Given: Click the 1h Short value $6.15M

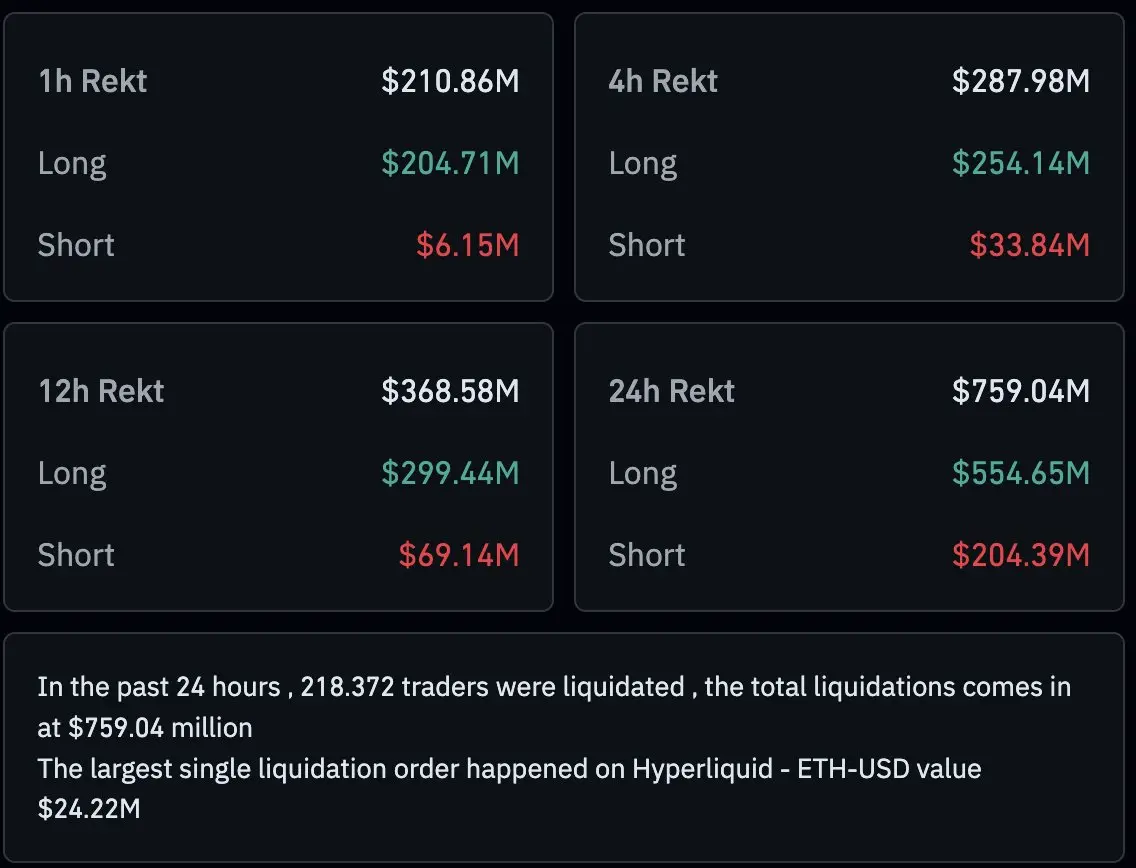Looking at the screenshot, I should 468,245.
